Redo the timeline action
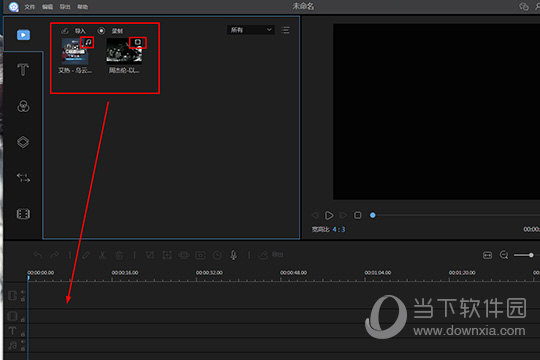 tap(54, 255)
